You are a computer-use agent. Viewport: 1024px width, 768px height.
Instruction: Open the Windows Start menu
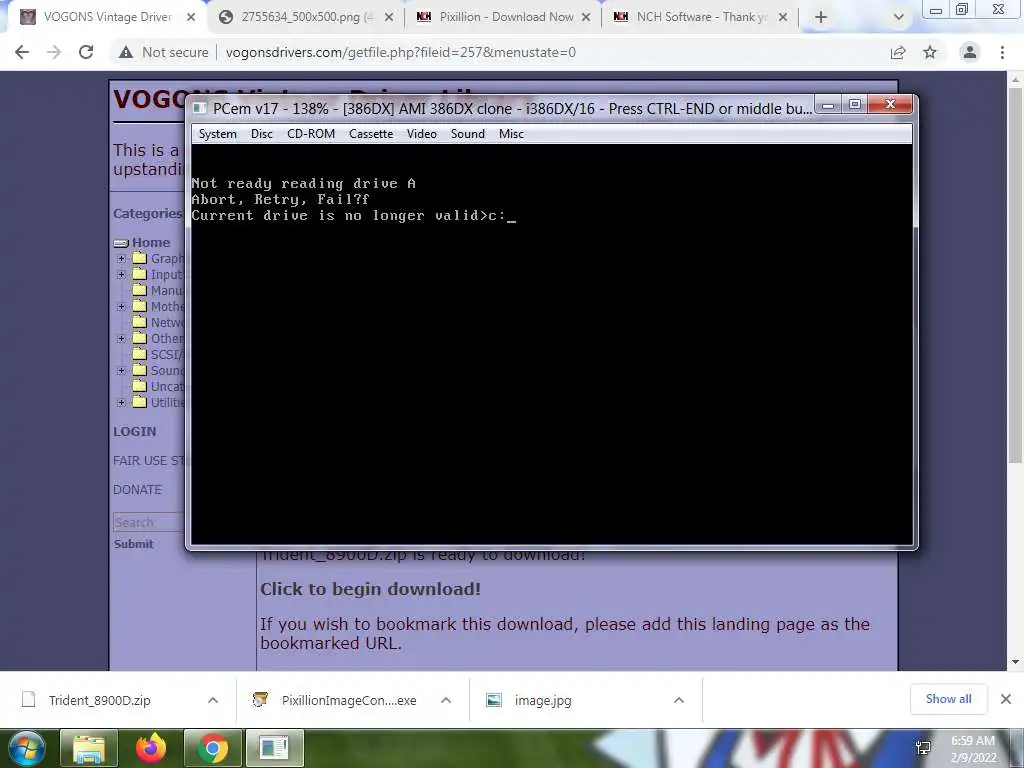tap(26, 748)
